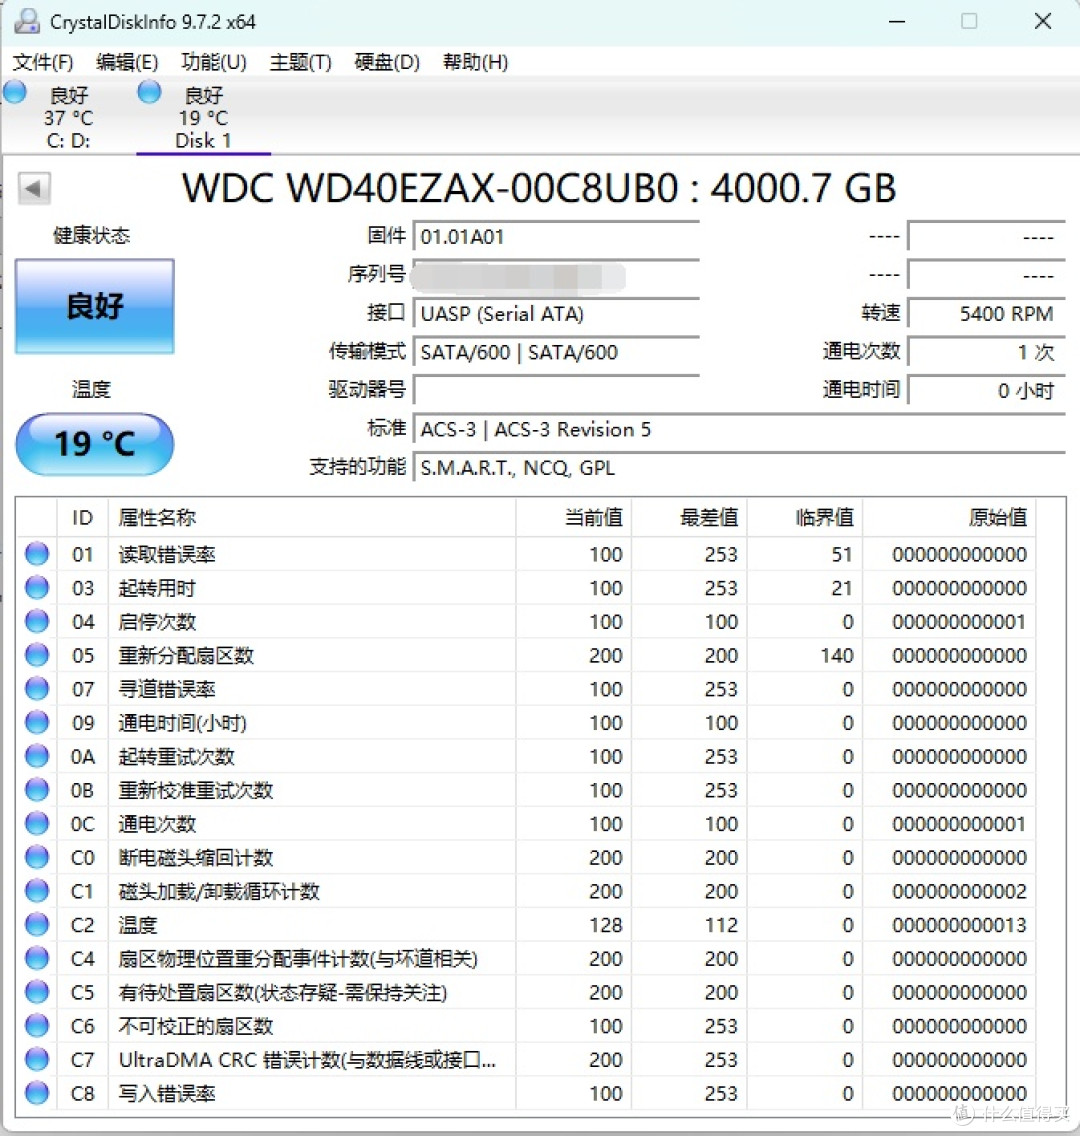Screen dimensions: 1080x1136
Task: Click the ID column header
Action: 83,517
